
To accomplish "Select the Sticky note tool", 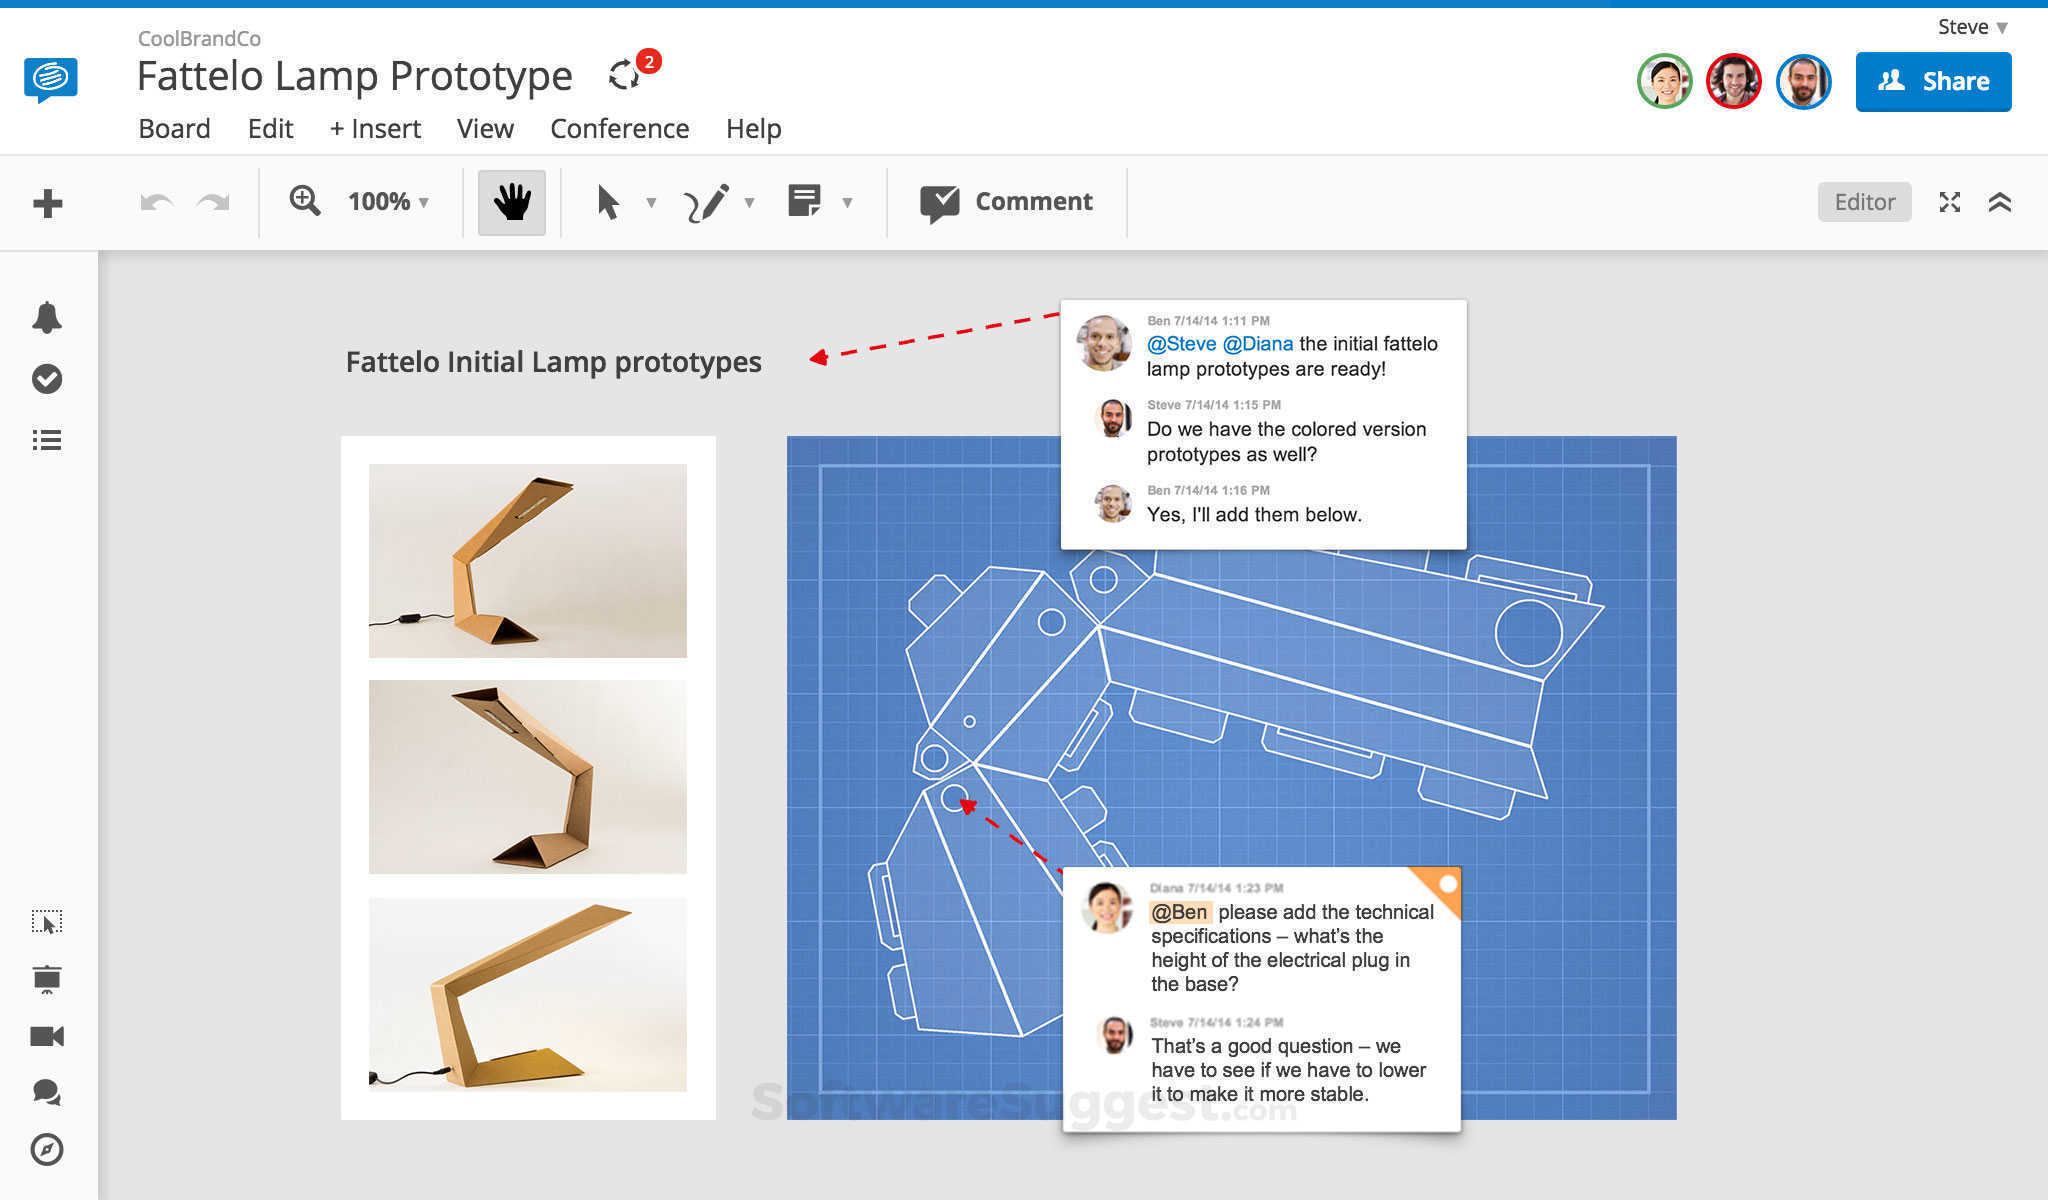I will coord(806,200).
